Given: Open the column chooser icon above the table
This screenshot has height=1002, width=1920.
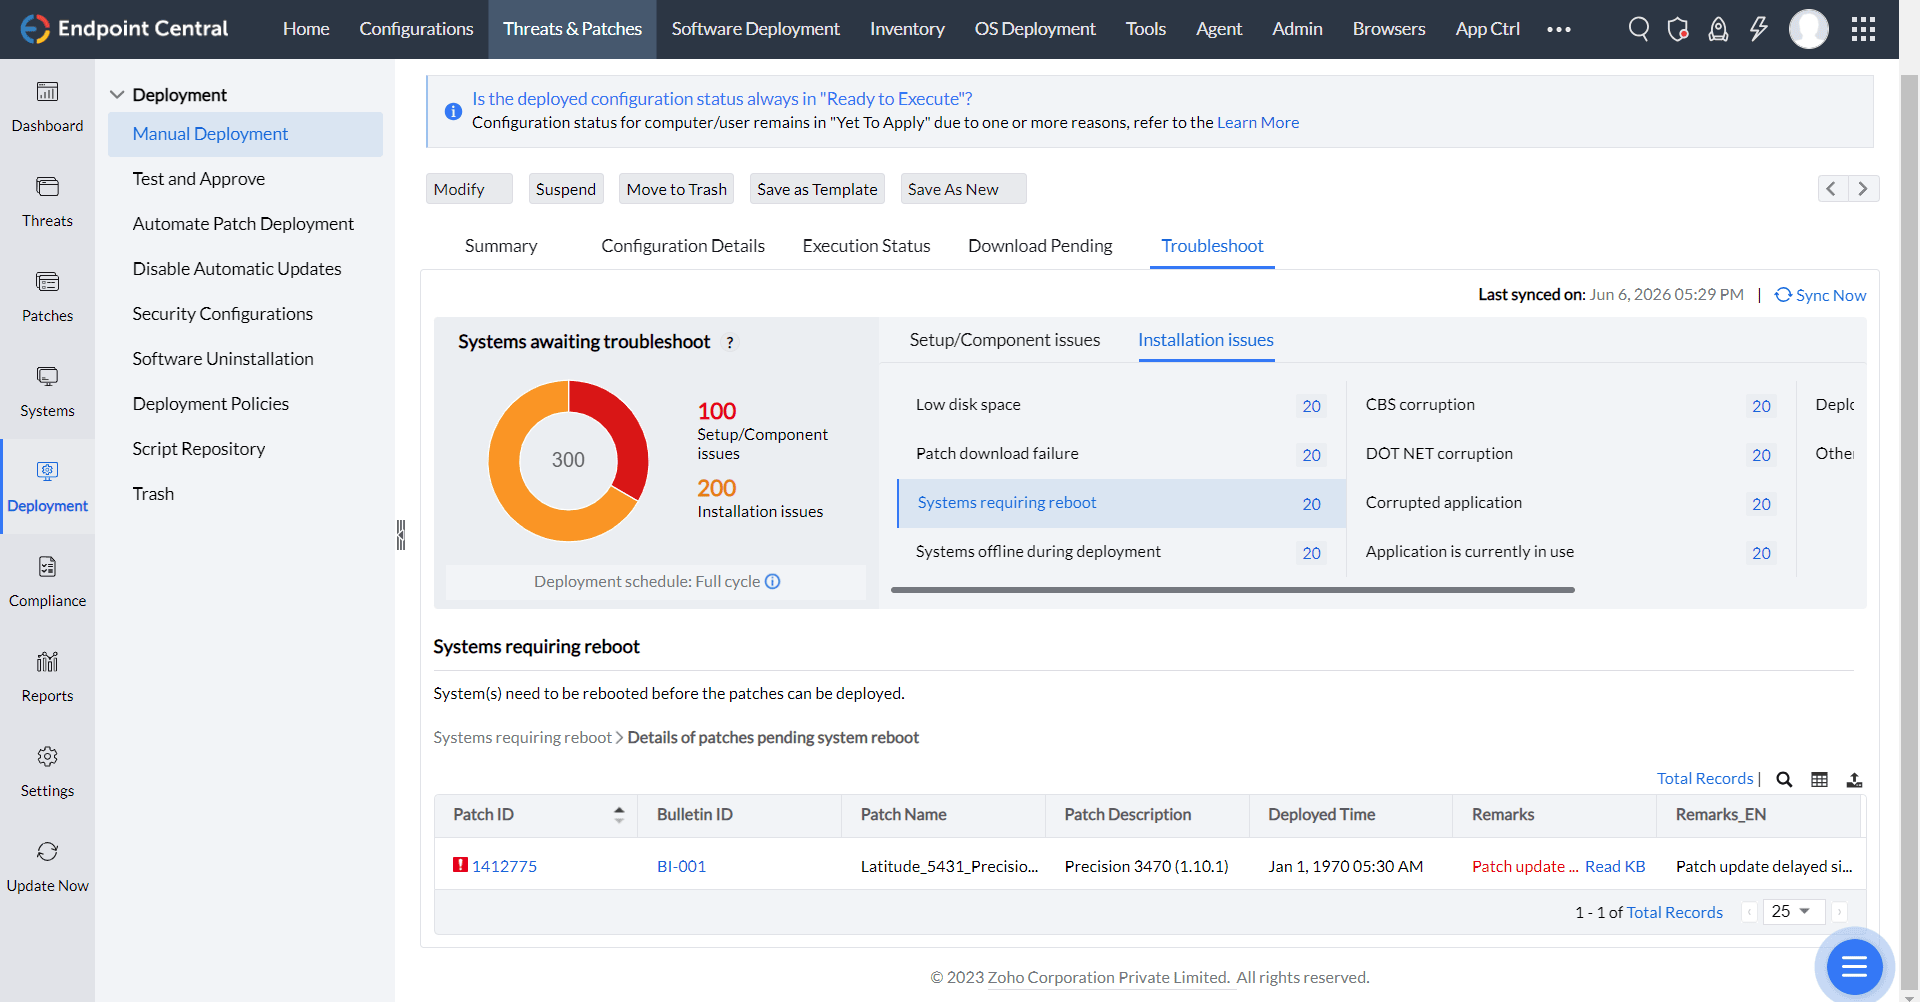Looking at the screenshot, I should 1820,779.
